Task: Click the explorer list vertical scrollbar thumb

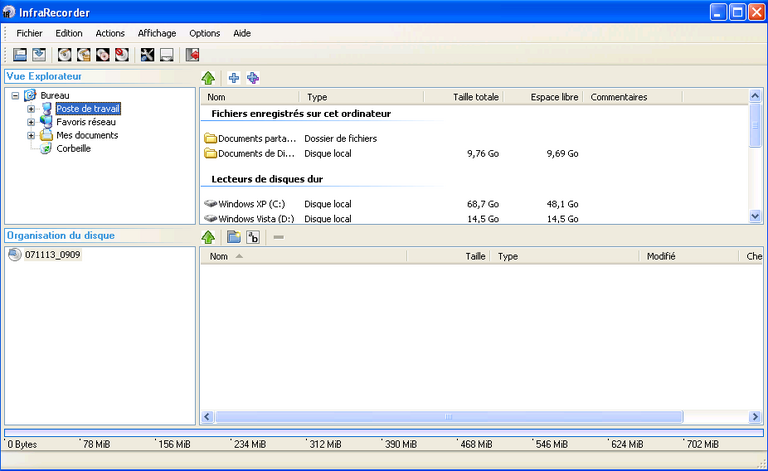Action: pyautogui.click(x=755, y=125)
